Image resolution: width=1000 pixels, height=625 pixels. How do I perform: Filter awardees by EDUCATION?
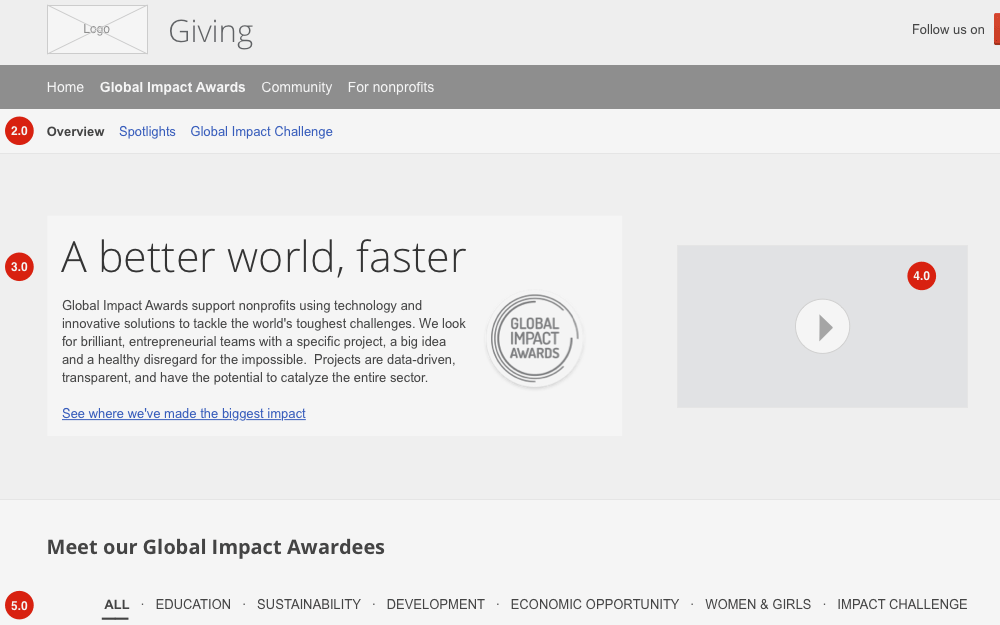click(193, 604)
